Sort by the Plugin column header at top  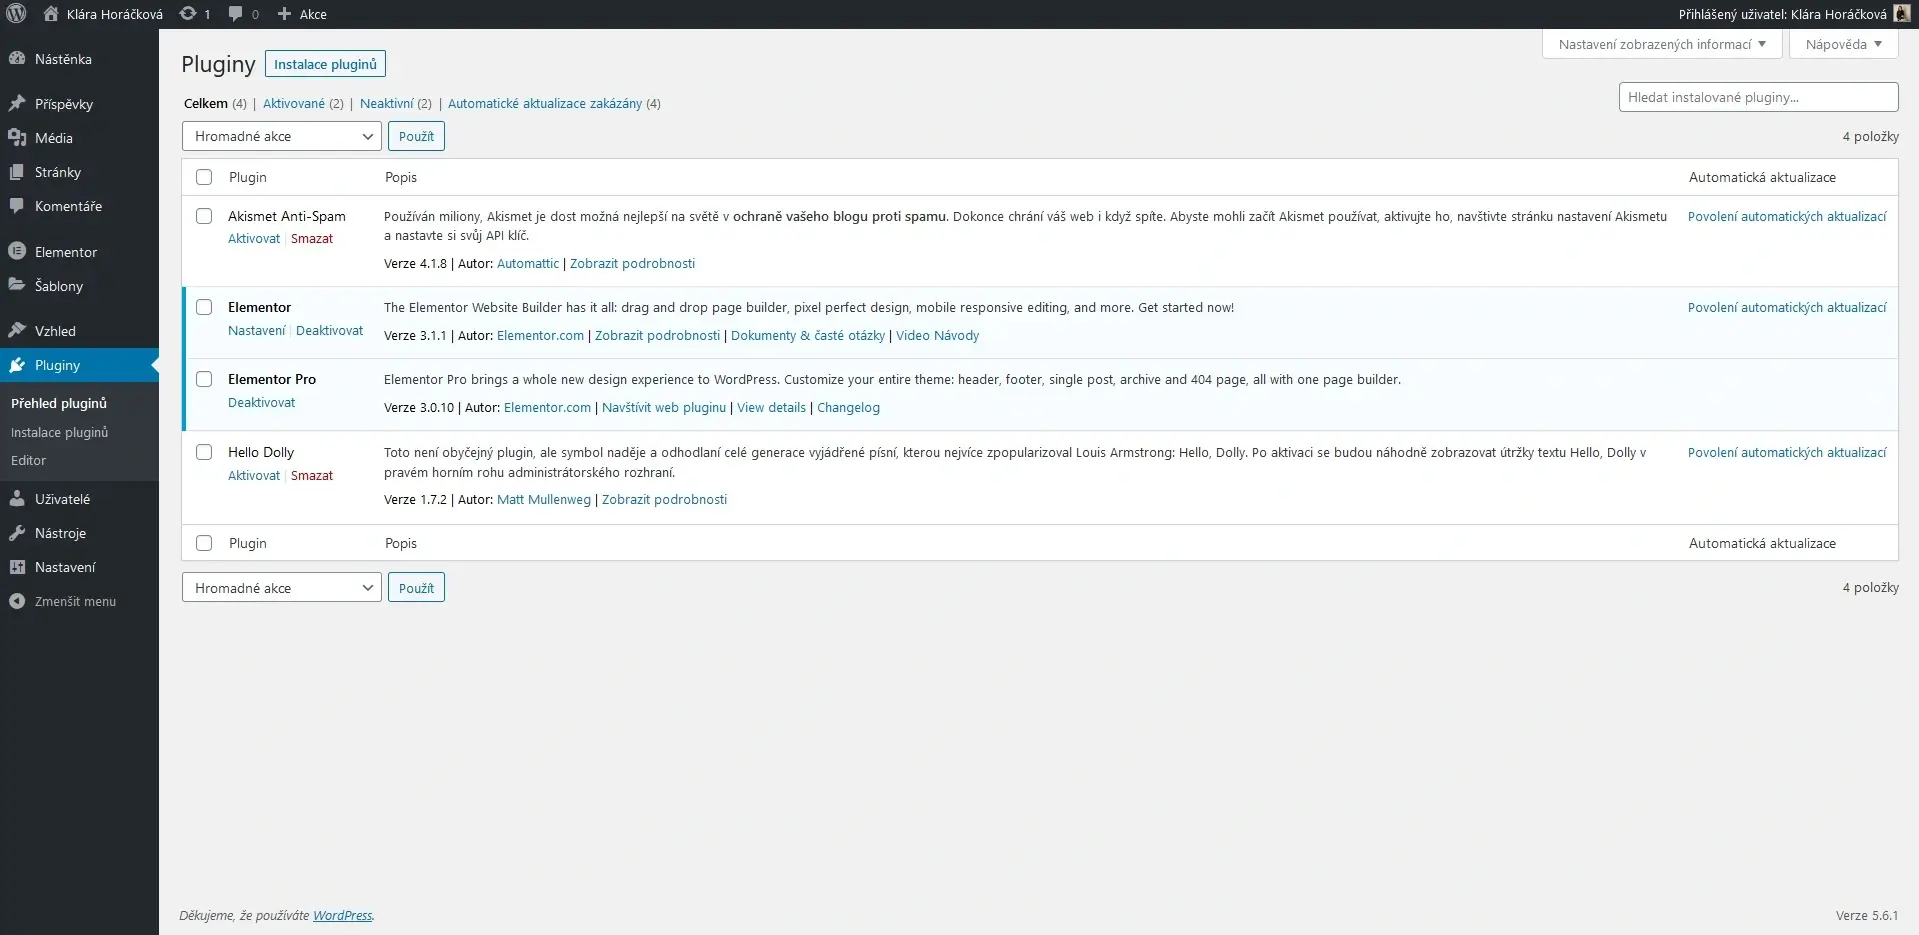pos(247,177)
